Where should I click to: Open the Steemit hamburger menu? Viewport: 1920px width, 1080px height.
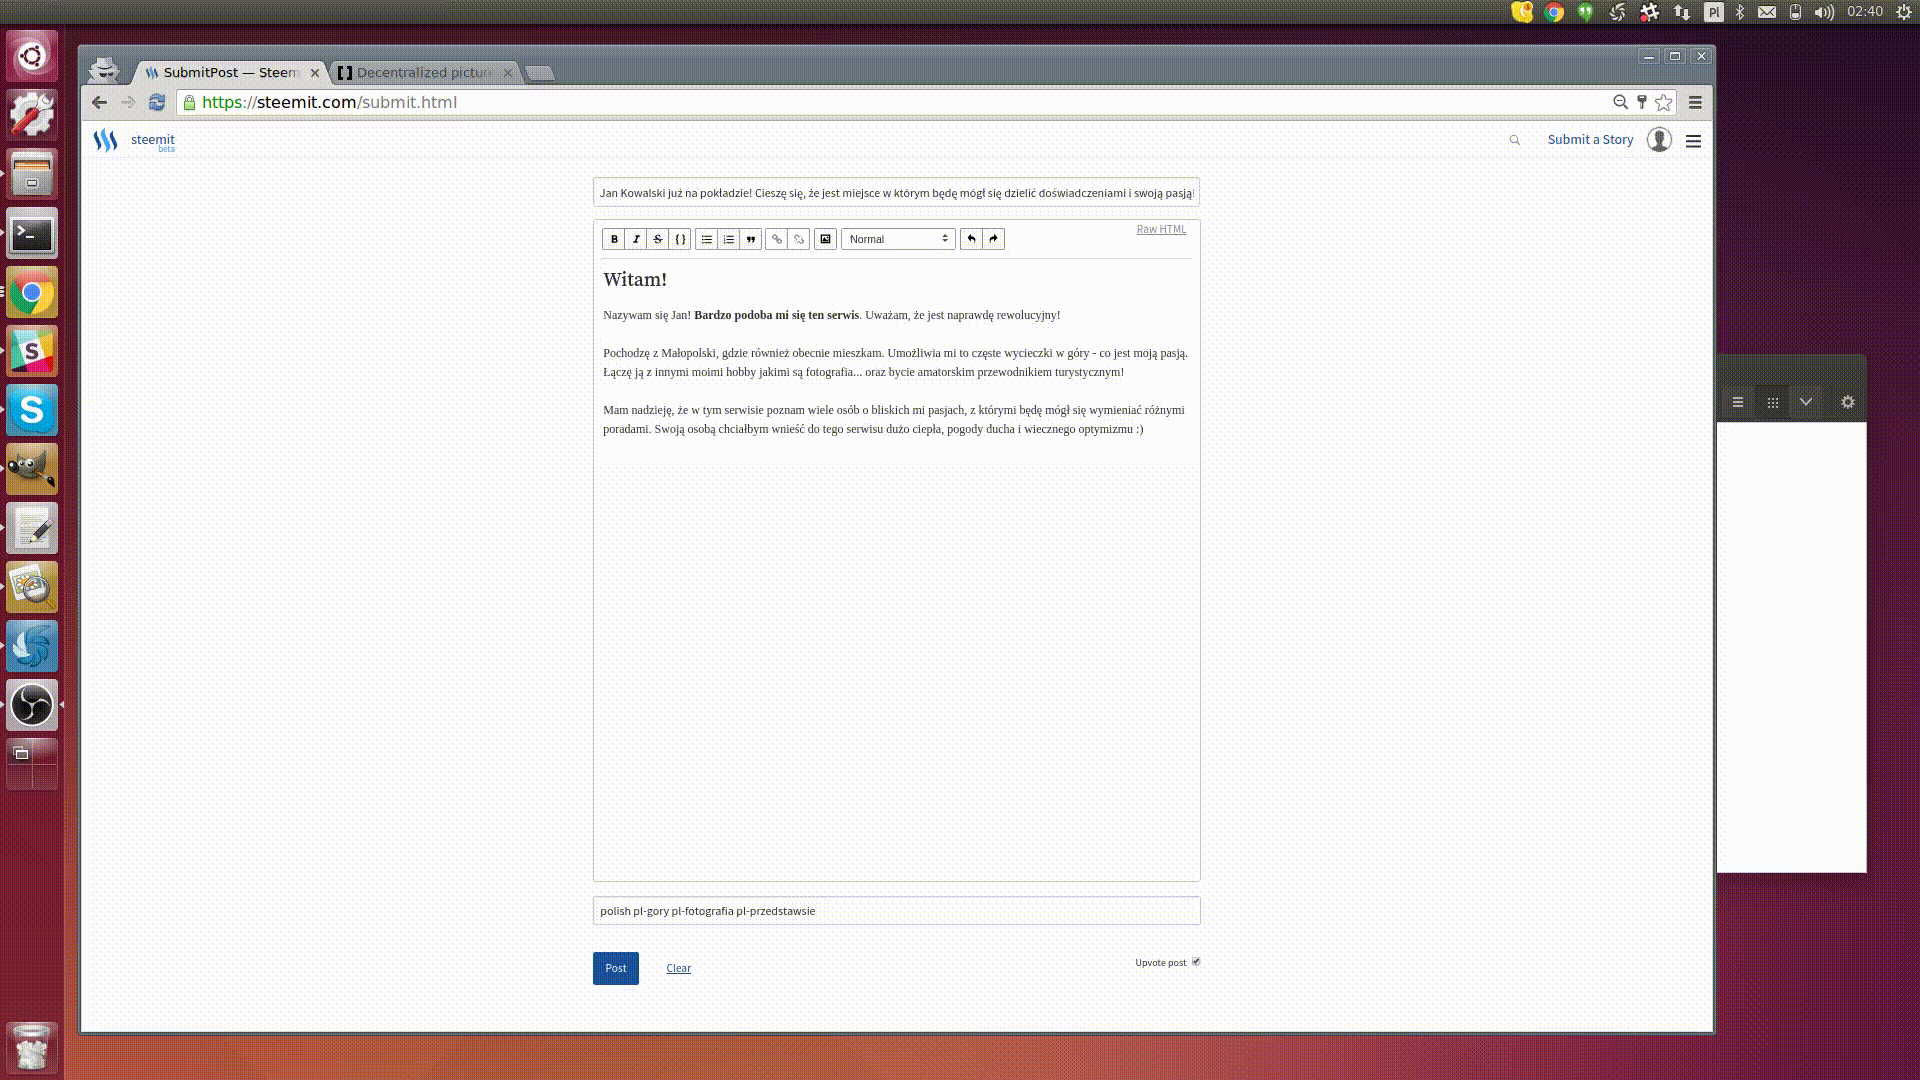click(1693, 141)
